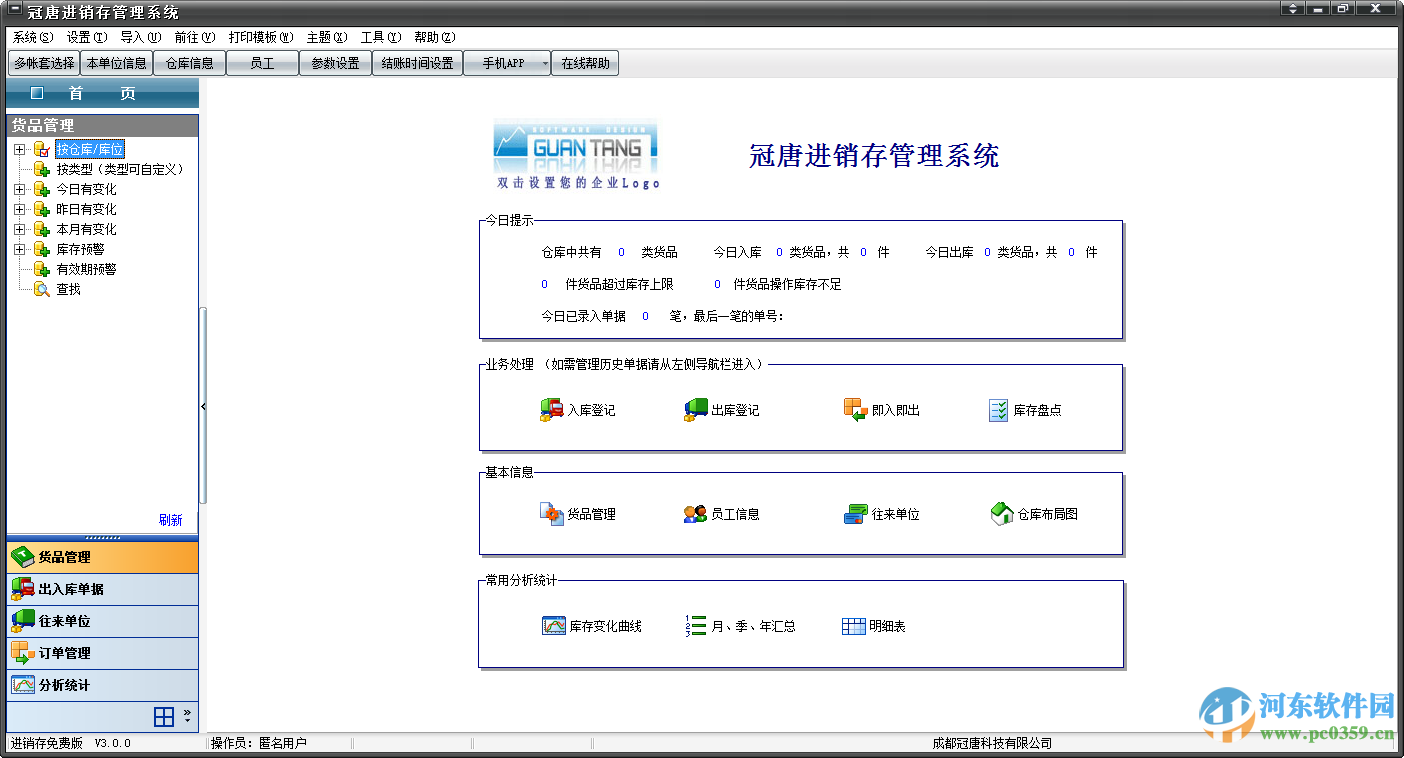
Task: Click the 刷新 link in sidebar
Action: point(171,520)
